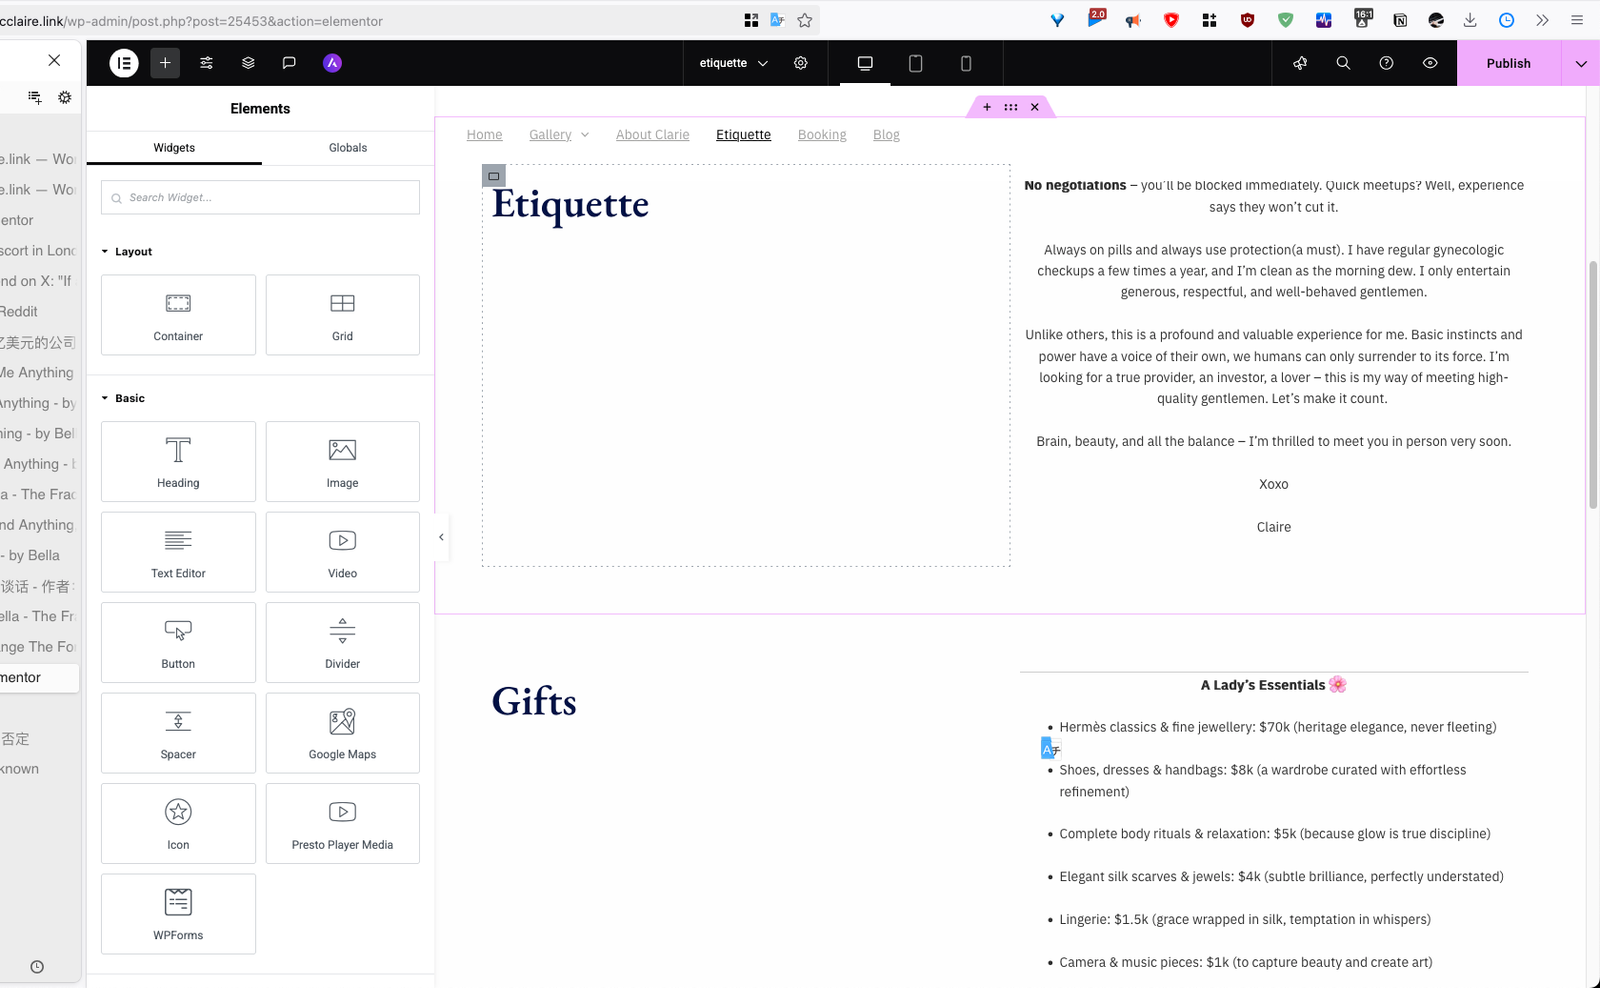
Task: Open the etiquette page dropdown
Action: point(733,63)
